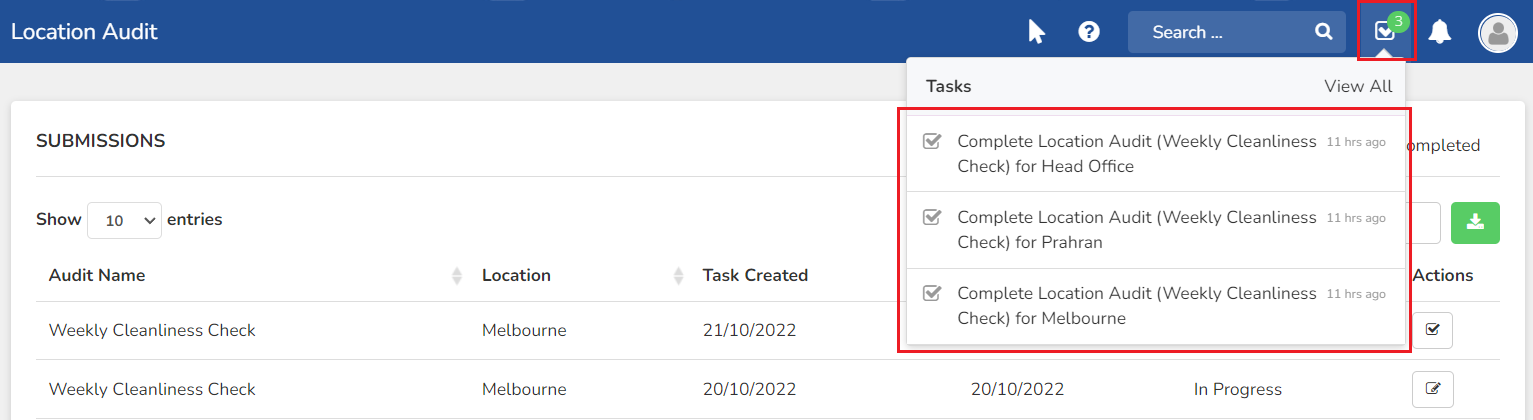Click the complete-audit action icon for Melbourne 21/10/2022
Image resolution: width=1533 pixels, height=420 pixels.
pyautogui.click(x=1432, y=330)
